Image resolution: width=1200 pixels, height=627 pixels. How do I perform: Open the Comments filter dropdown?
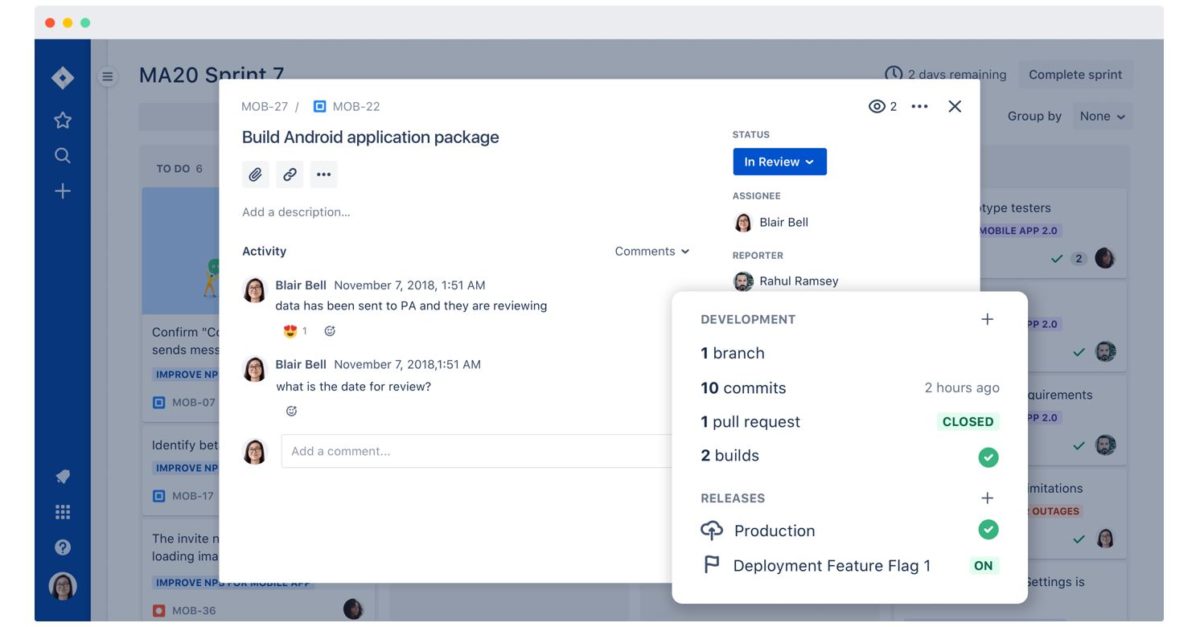(x=651, y=251)
